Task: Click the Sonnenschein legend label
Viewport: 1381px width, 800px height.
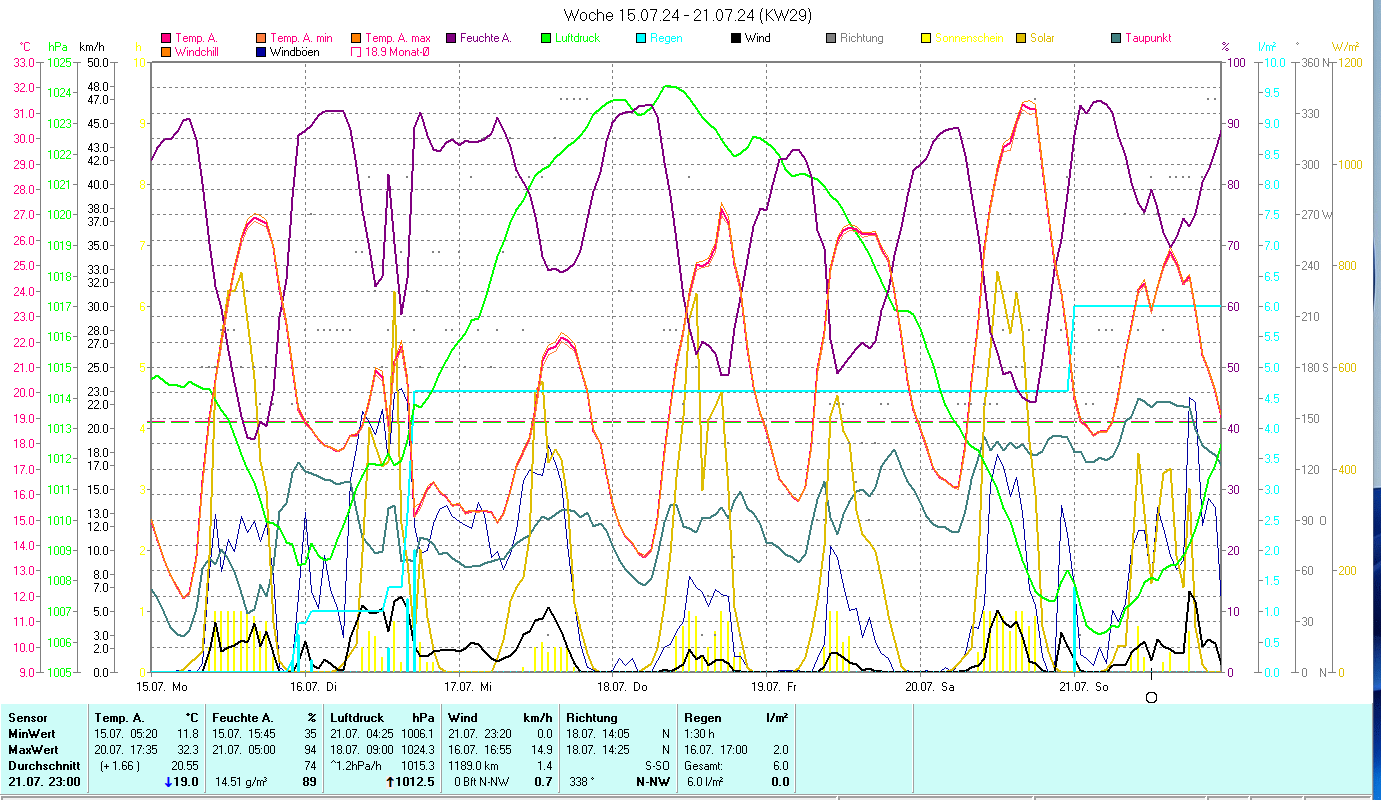Action: [x=968, y=38]
